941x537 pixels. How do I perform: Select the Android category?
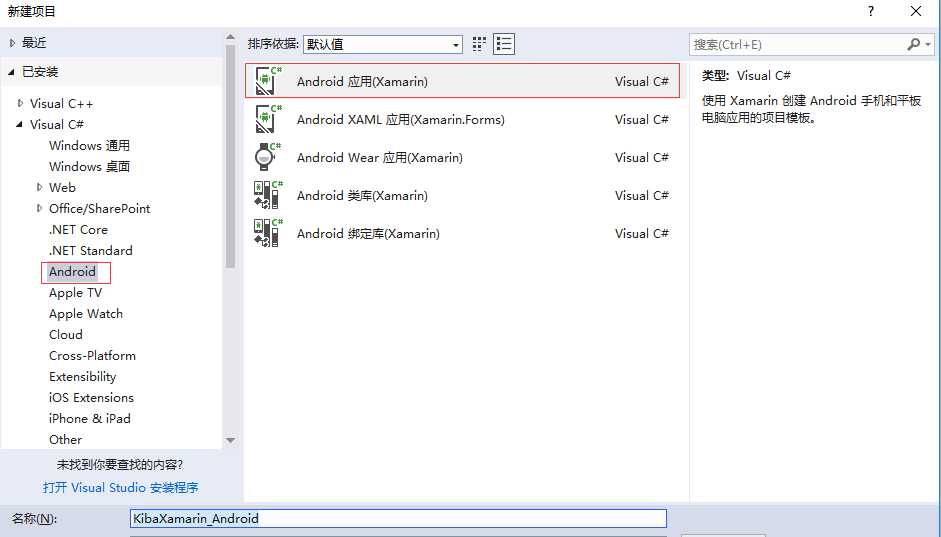tap(73, 272)
